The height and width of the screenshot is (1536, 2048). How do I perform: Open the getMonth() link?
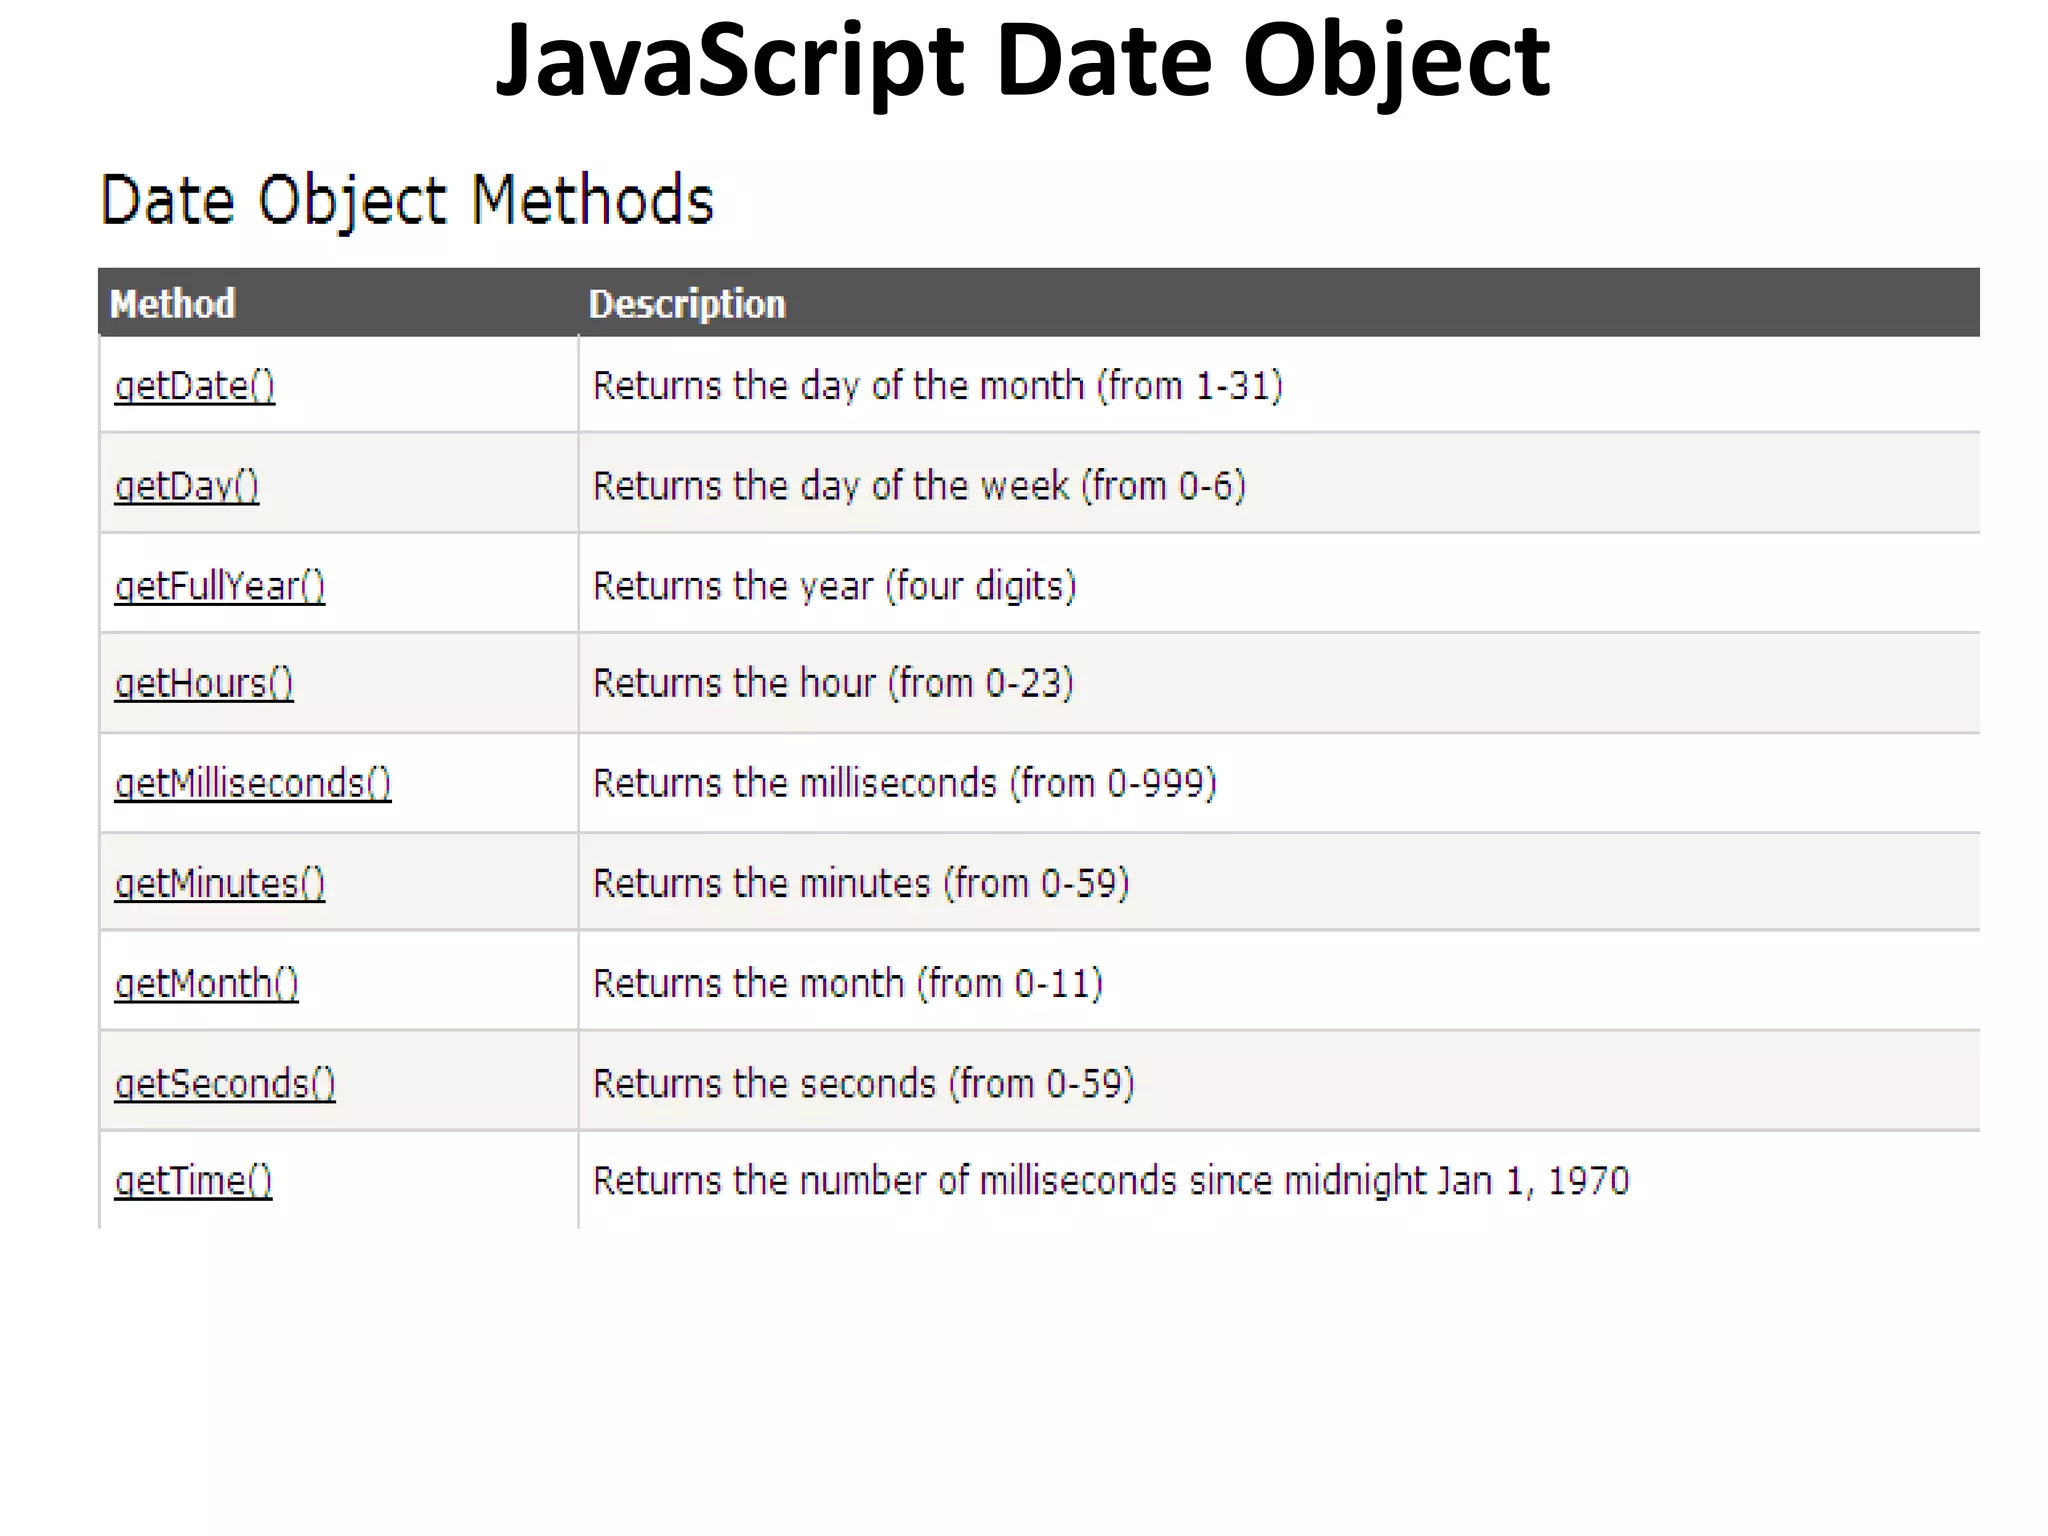coord(206,984)
